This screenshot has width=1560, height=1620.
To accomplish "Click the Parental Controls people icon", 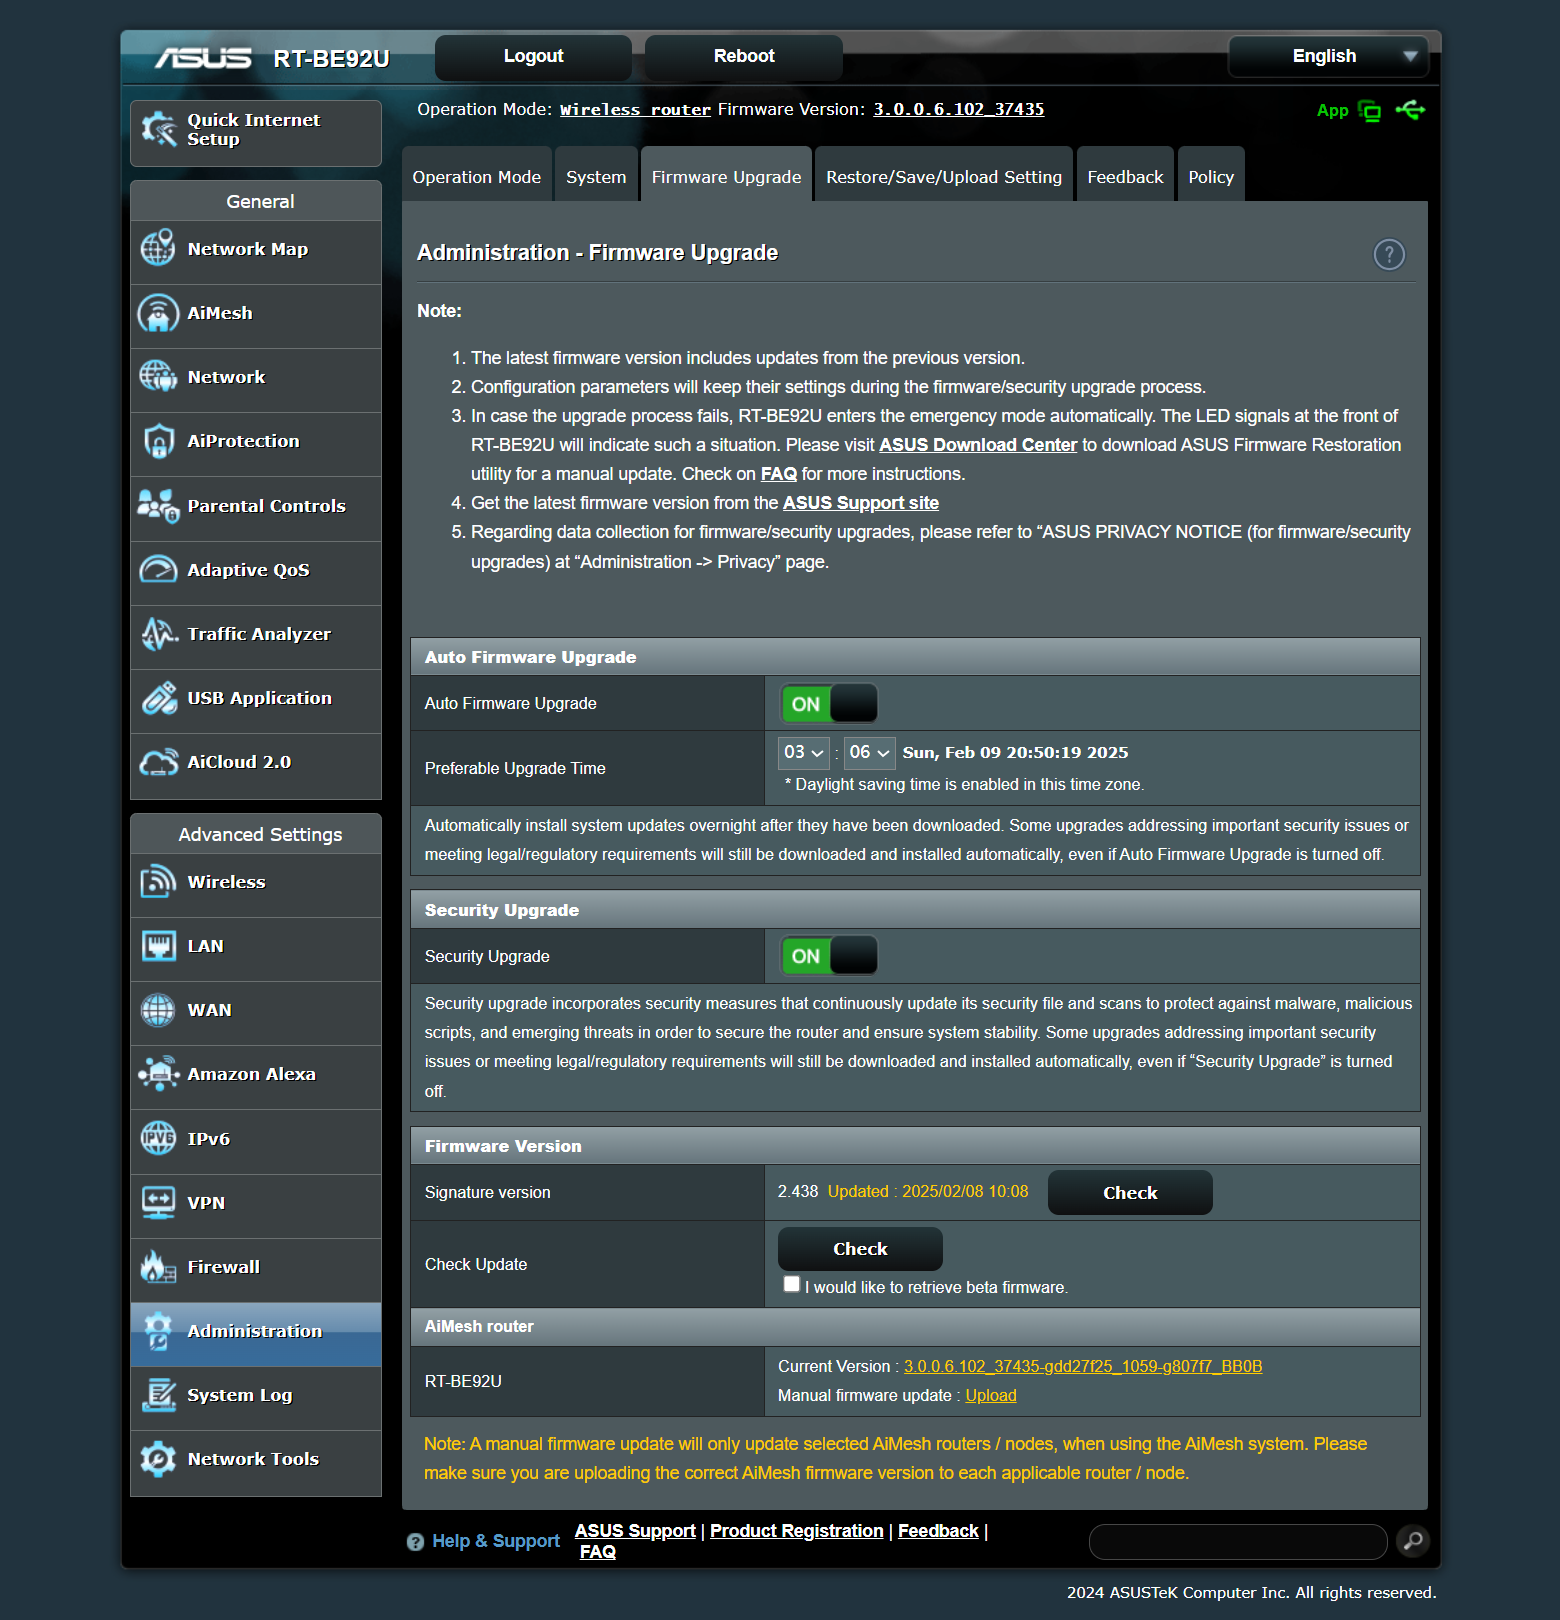I will [158, 506].
